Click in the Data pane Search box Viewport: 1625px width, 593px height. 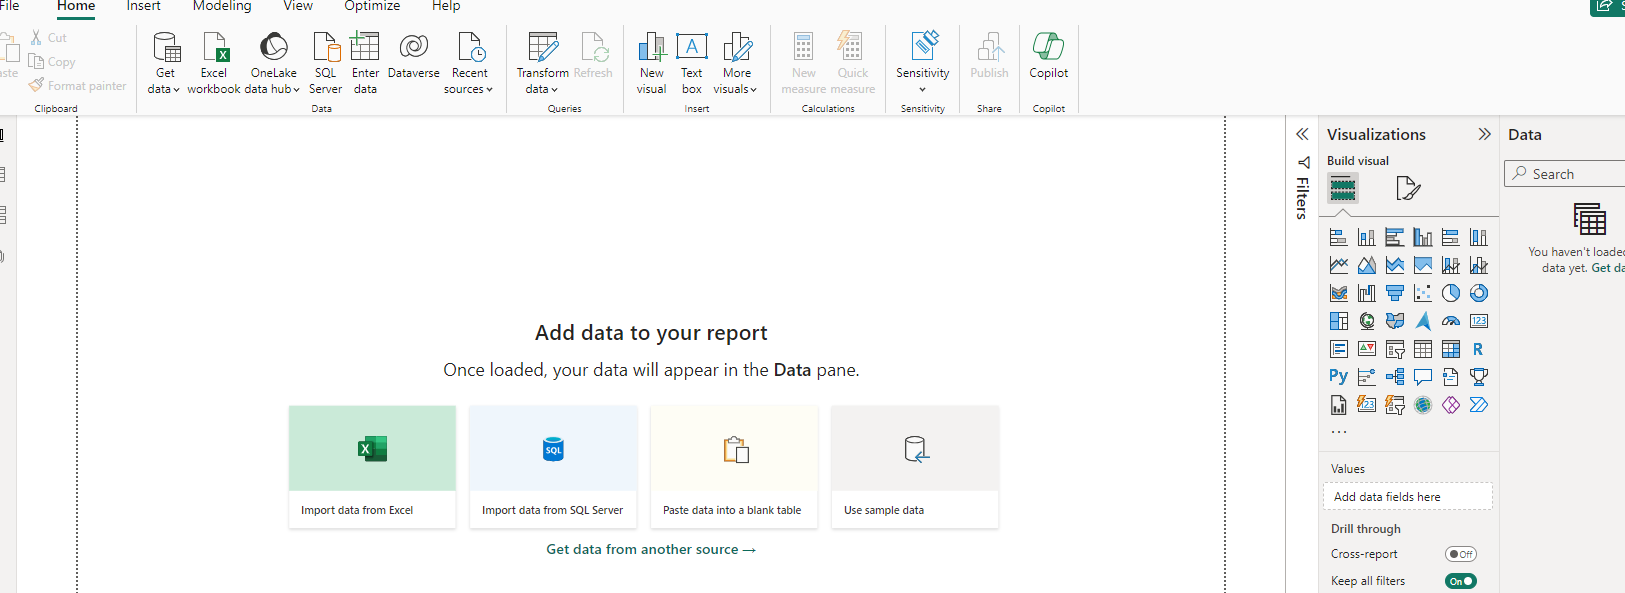[x=1565, y=174]
